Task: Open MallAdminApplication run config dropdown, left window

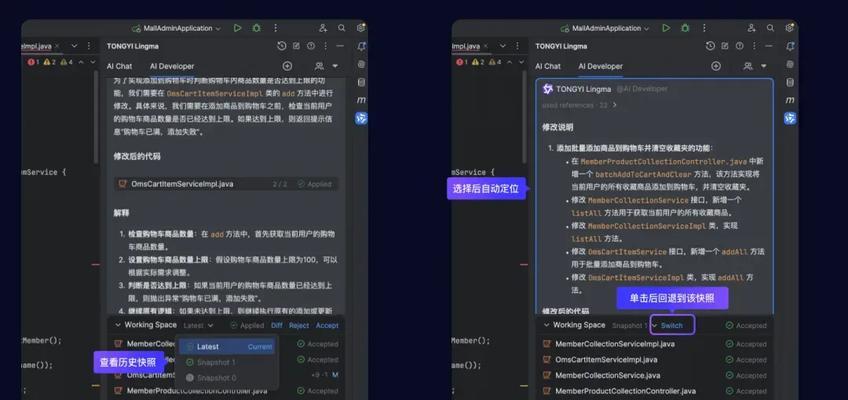Action: pyautogui.click(x=218, y=28)
